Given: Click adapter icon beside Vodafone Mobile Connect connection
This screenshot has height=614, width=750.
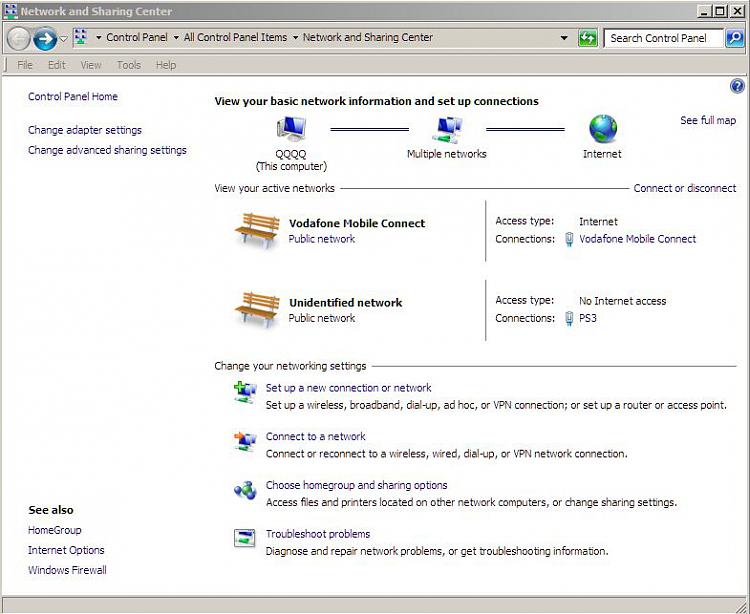Looking at the screenshot, I should [569, 239].
